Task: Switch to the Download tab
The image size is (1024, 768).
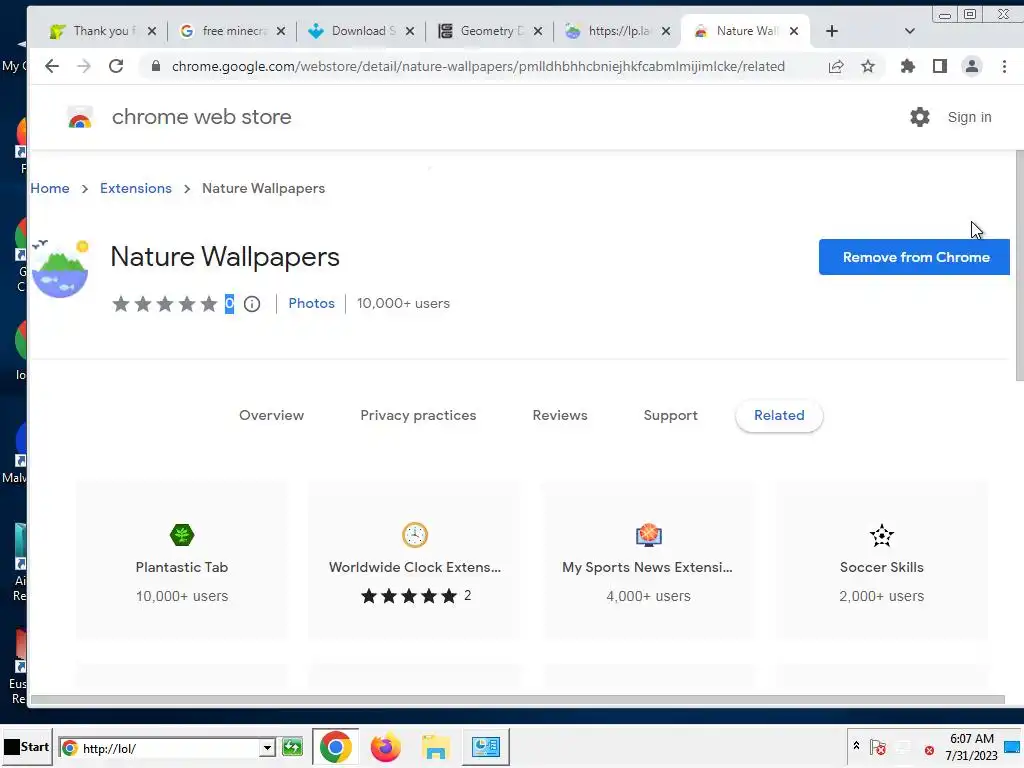Action: tap(360, 31)
